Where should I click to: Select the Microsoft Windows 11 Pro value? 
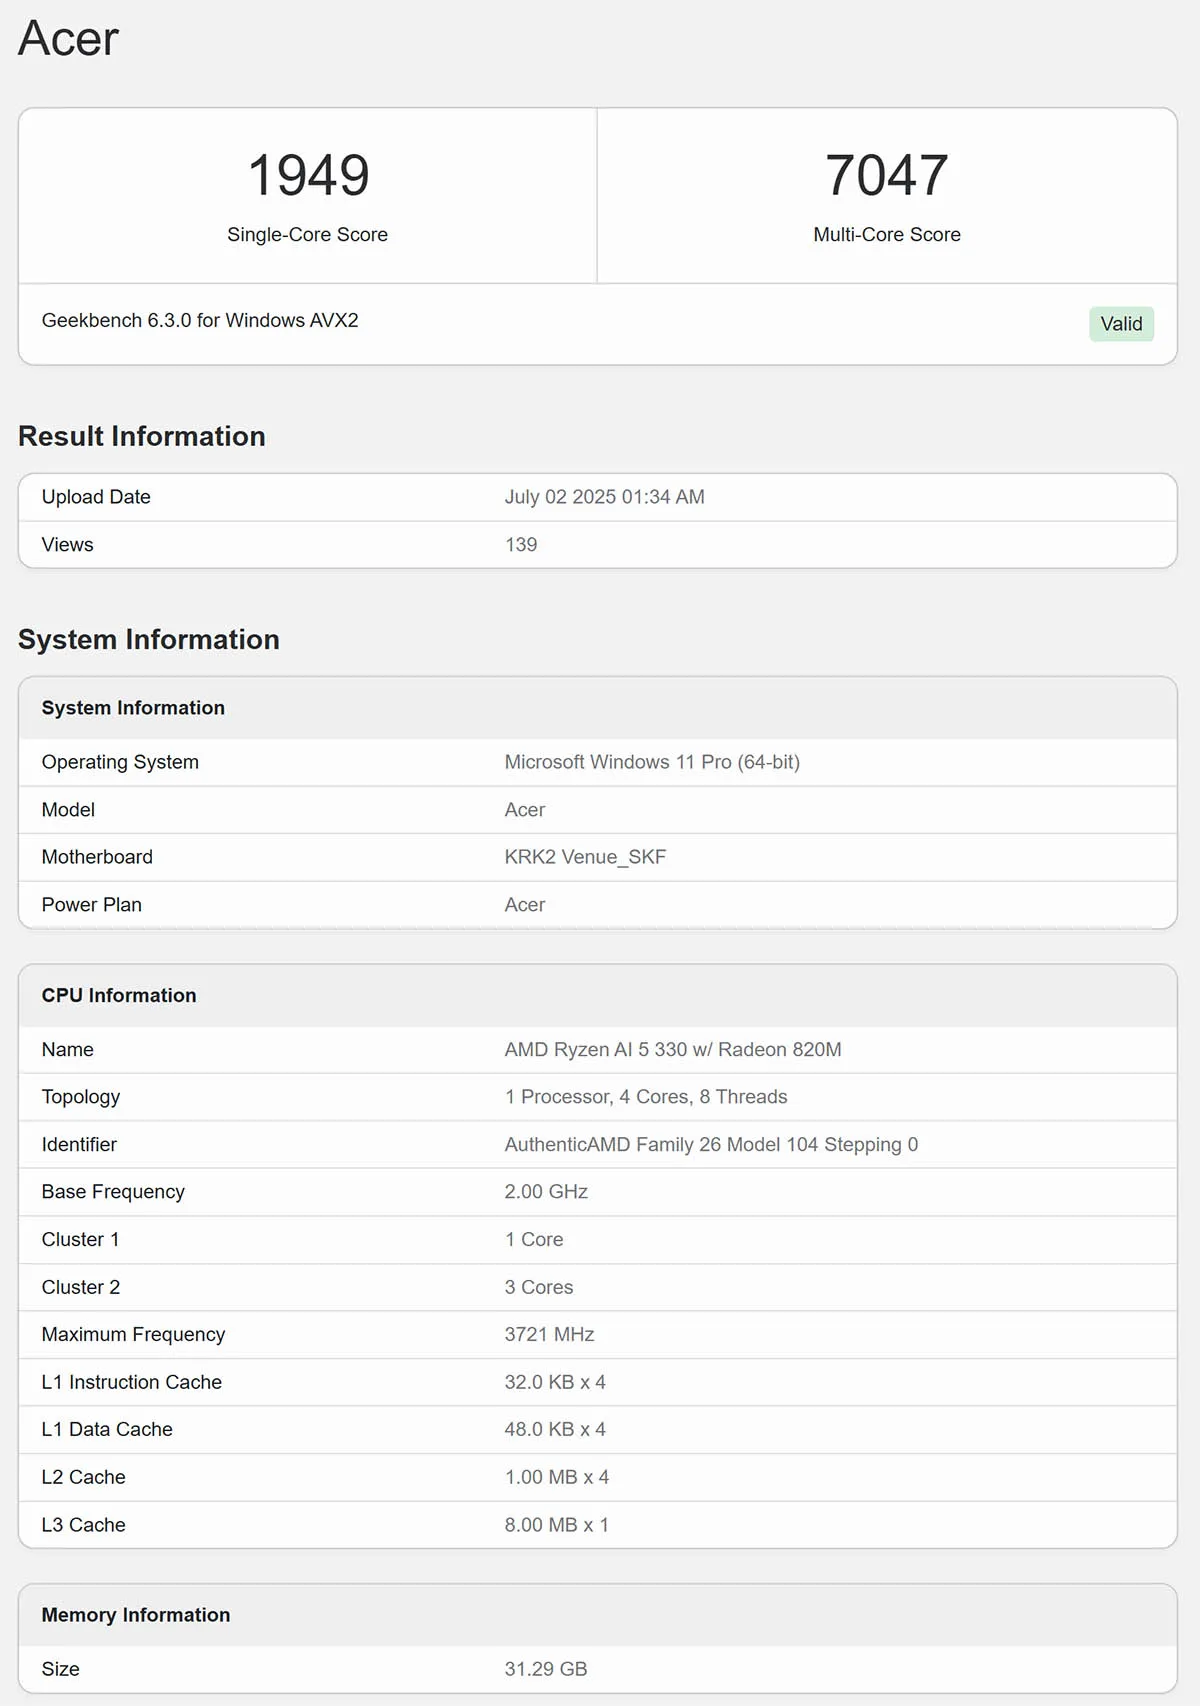click(652, 762)
